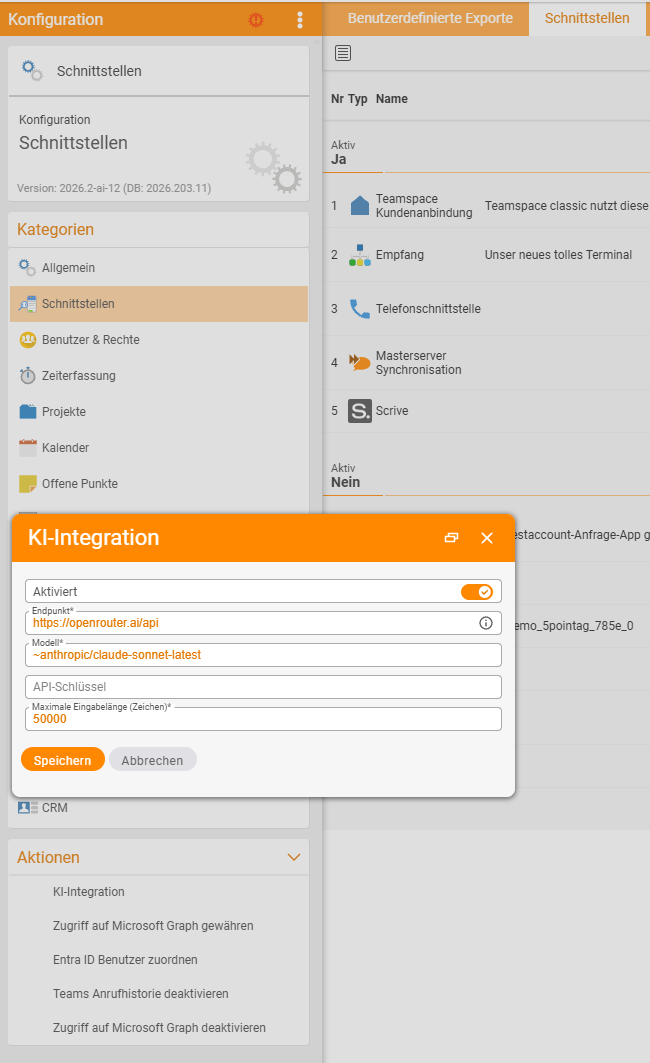The height and width of the screenshot is (1063, 650).
Task: Click the Abbrechen button
Action: 153,760
